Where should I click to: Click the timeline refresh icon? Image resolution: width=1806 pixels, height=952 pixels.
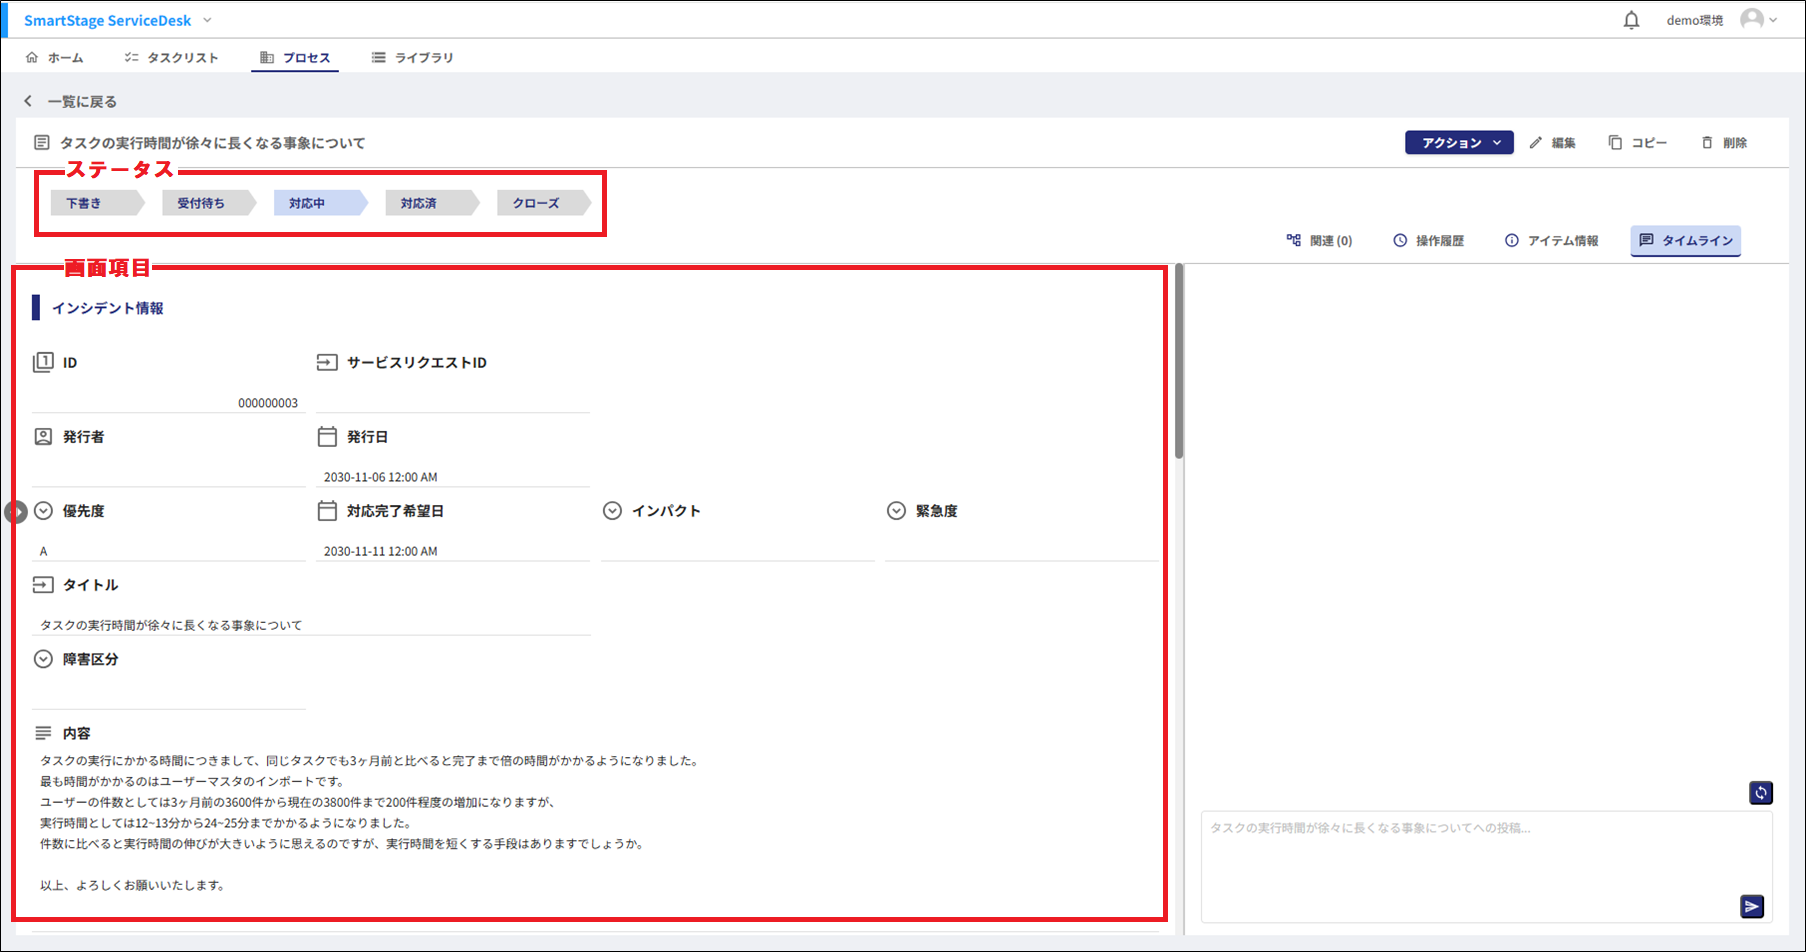1760,793
